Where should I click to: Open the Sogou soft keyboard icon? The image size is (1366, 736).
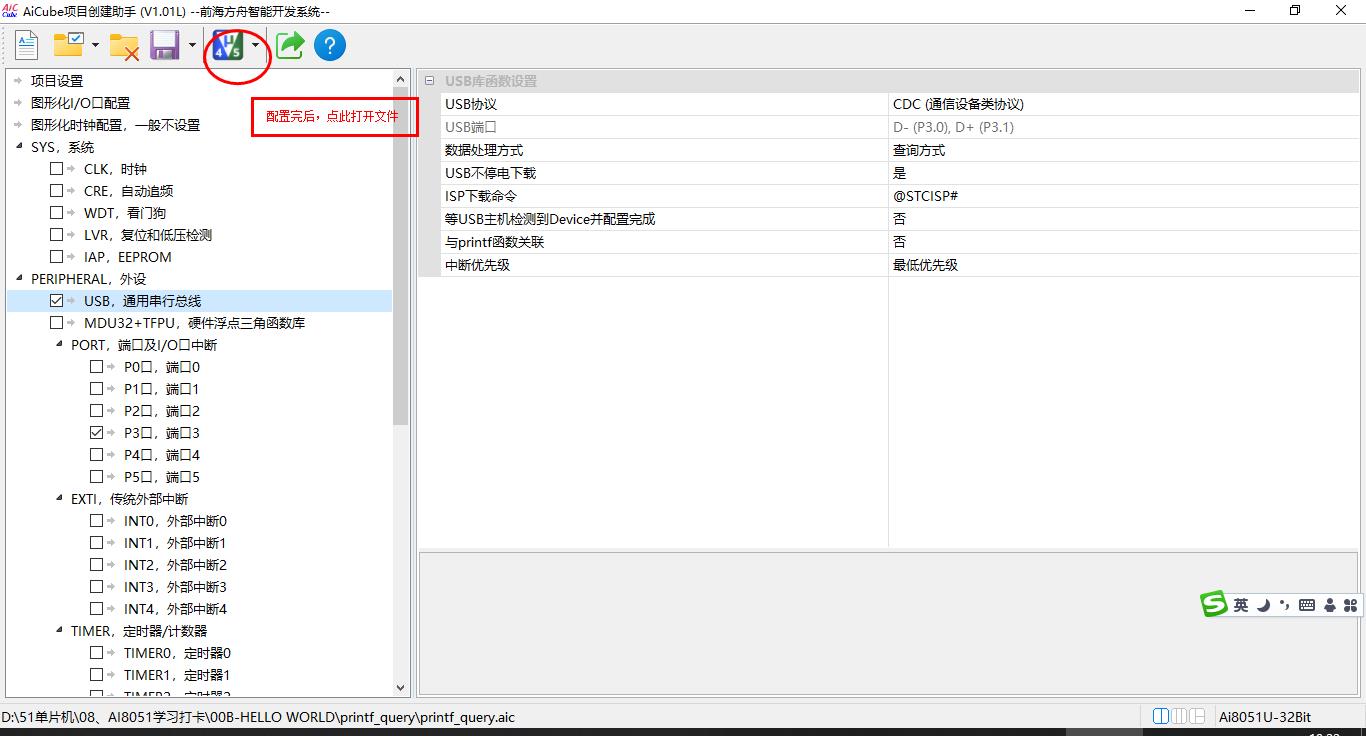pos(1306,604)
